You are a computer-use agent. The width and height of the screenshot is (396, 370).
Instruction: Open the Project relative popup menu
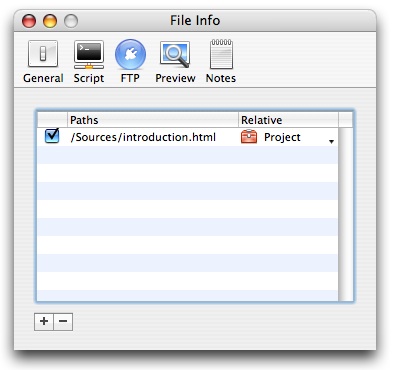[x=288, y=137]
